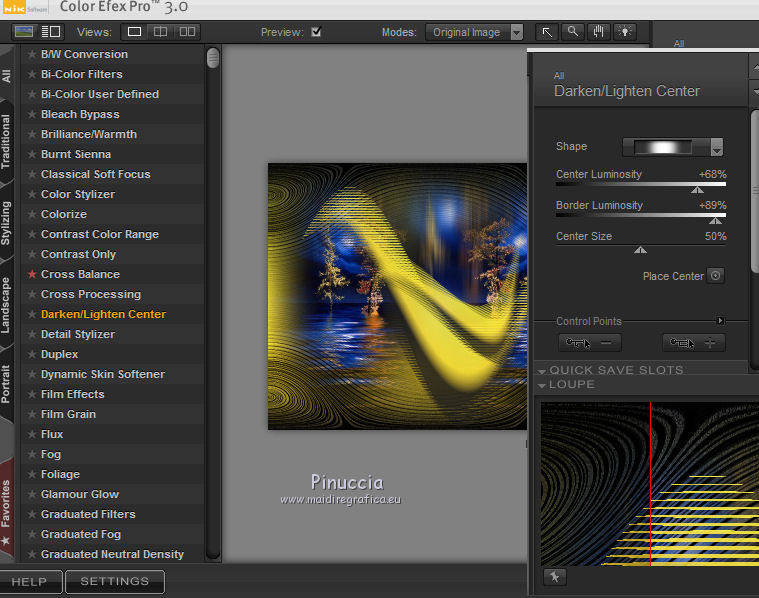This screenshot has height=598, width=759.
Task: Select the hand pan tool
Action: click(599, 32)
